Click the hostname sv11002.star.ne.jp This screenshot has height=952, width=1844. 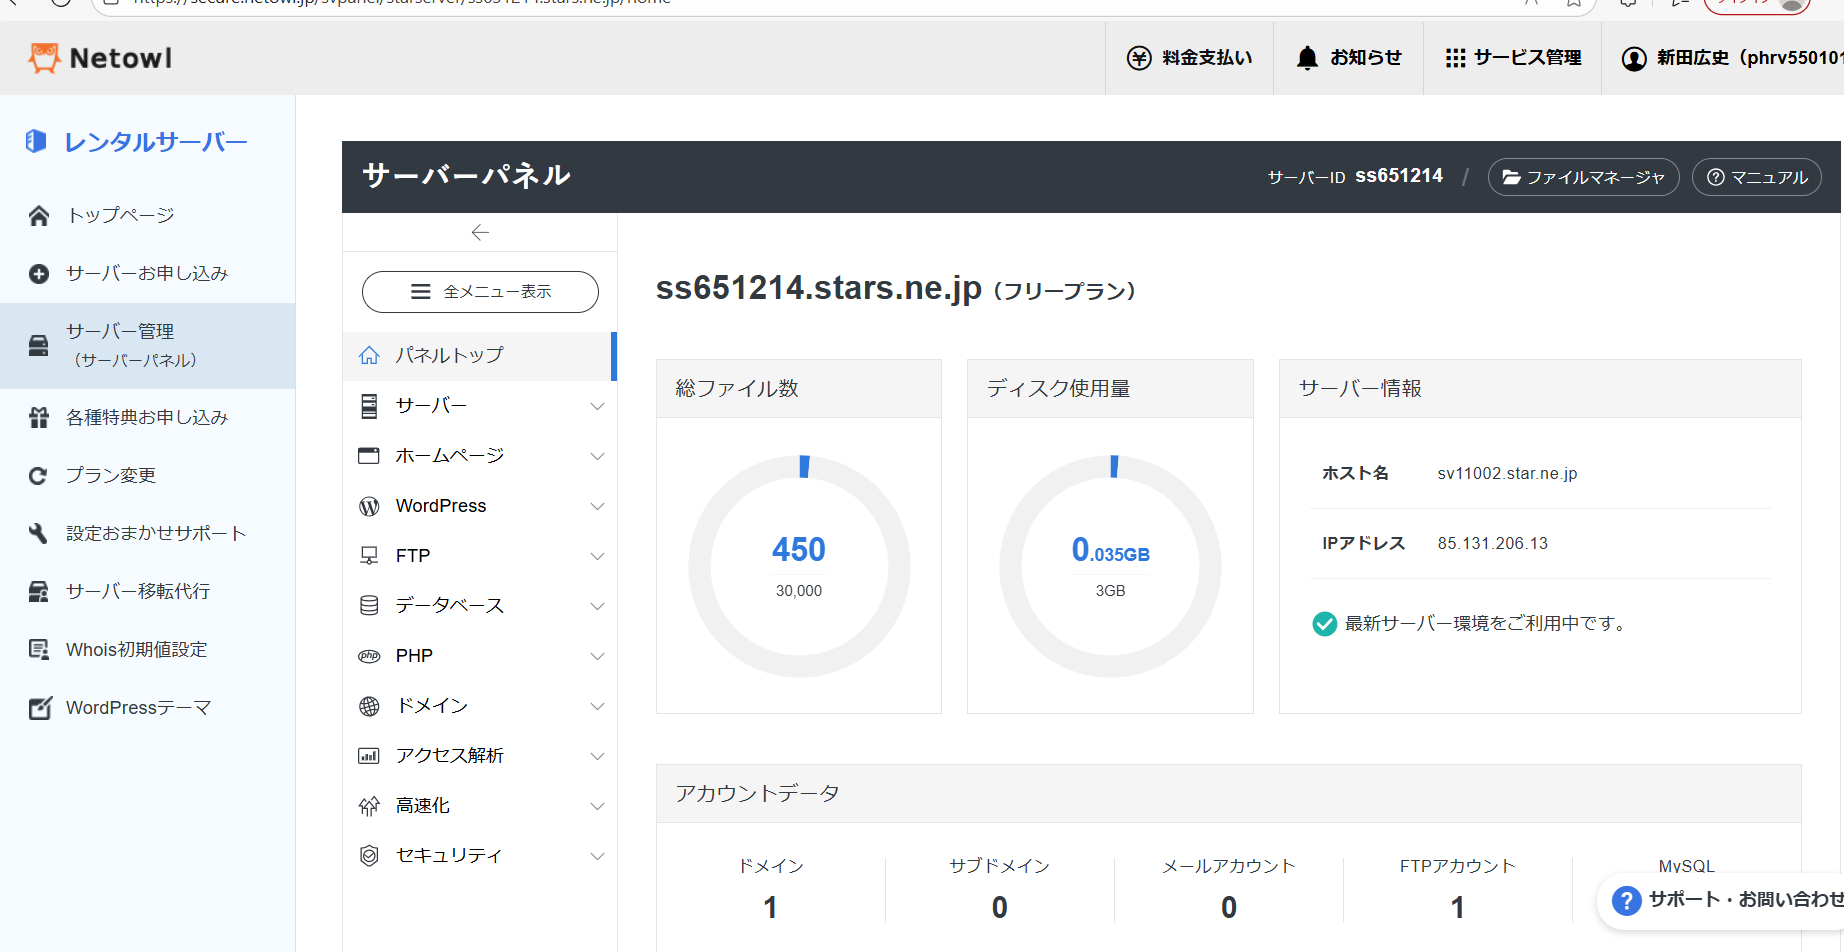[x=1507, y=474]
